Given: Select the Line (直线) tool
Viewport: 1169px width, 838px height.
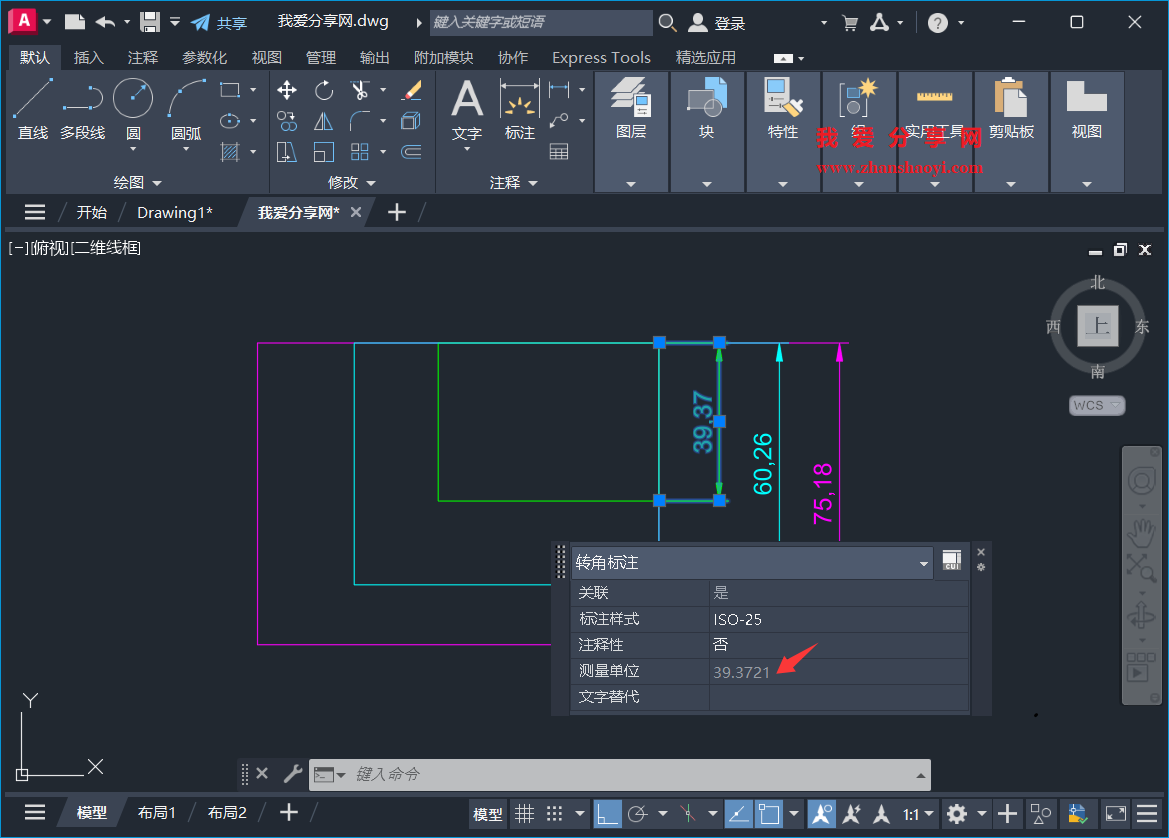Looking at the screenshot, I should [x=33, y=109].
